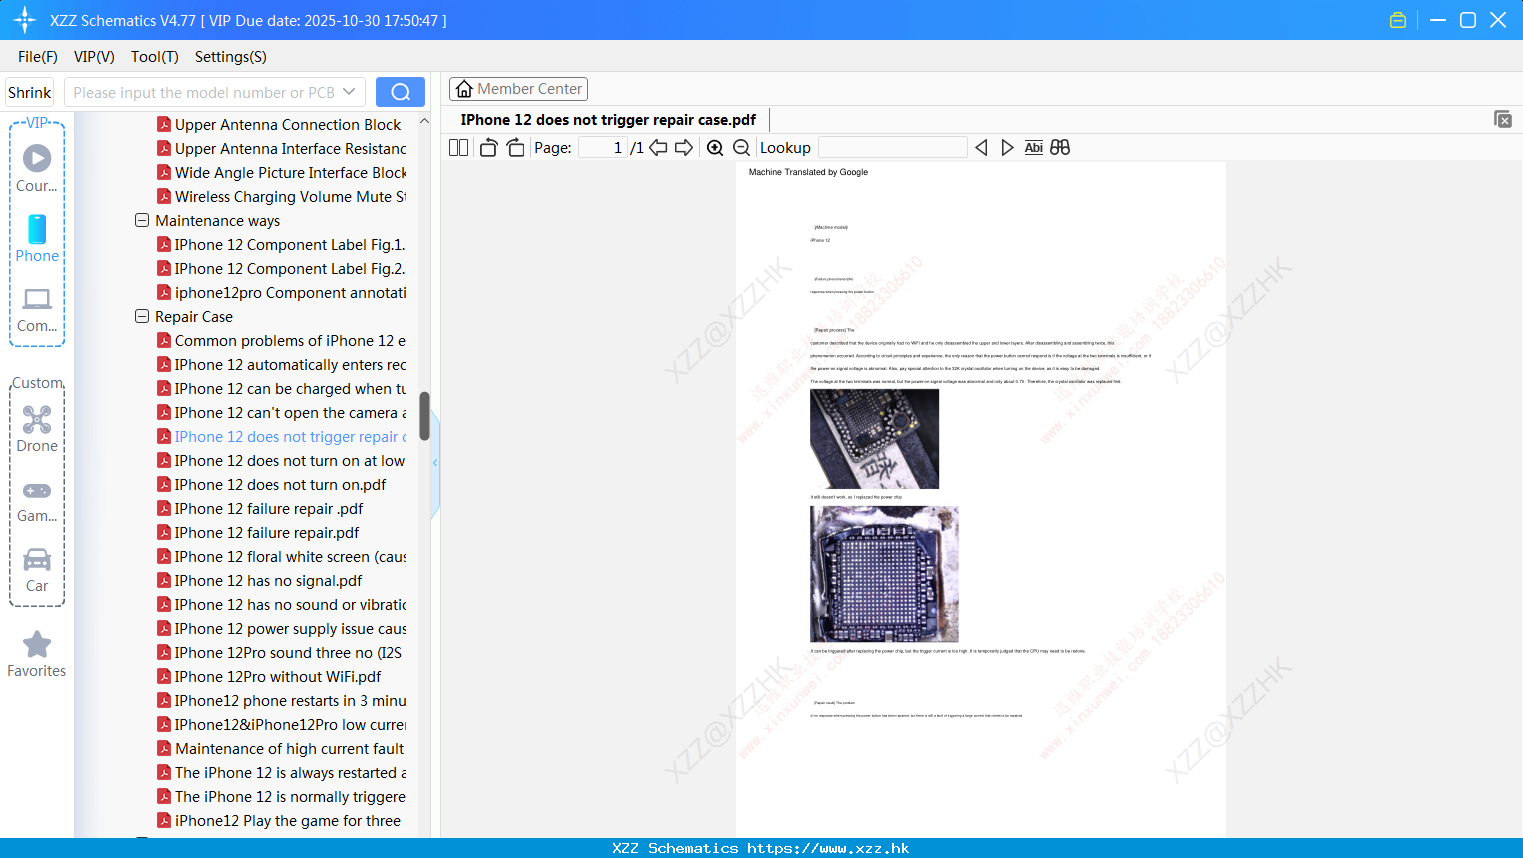
Task: Open the Tool menu
Action: pyautogui.click(x=155, y=57)
